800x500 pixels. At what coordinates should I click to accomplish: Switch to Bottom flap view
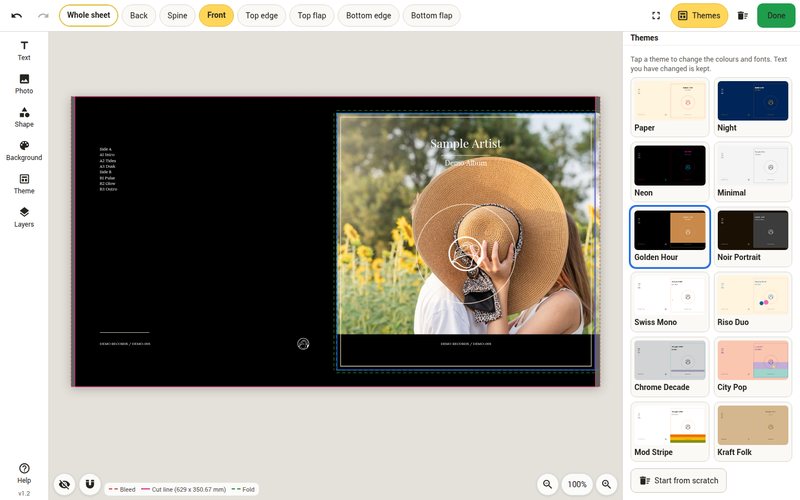[432, 15]
